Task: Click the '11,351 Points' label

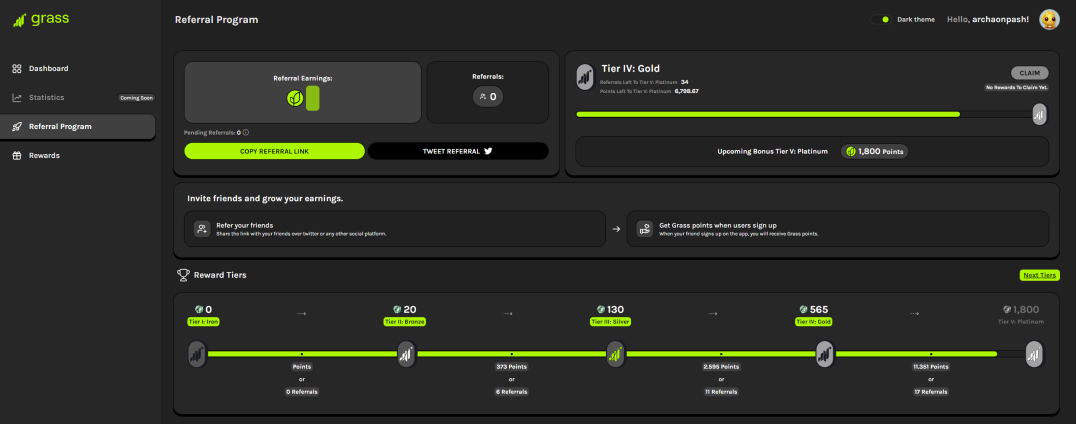Action: [x=931, y=367]
